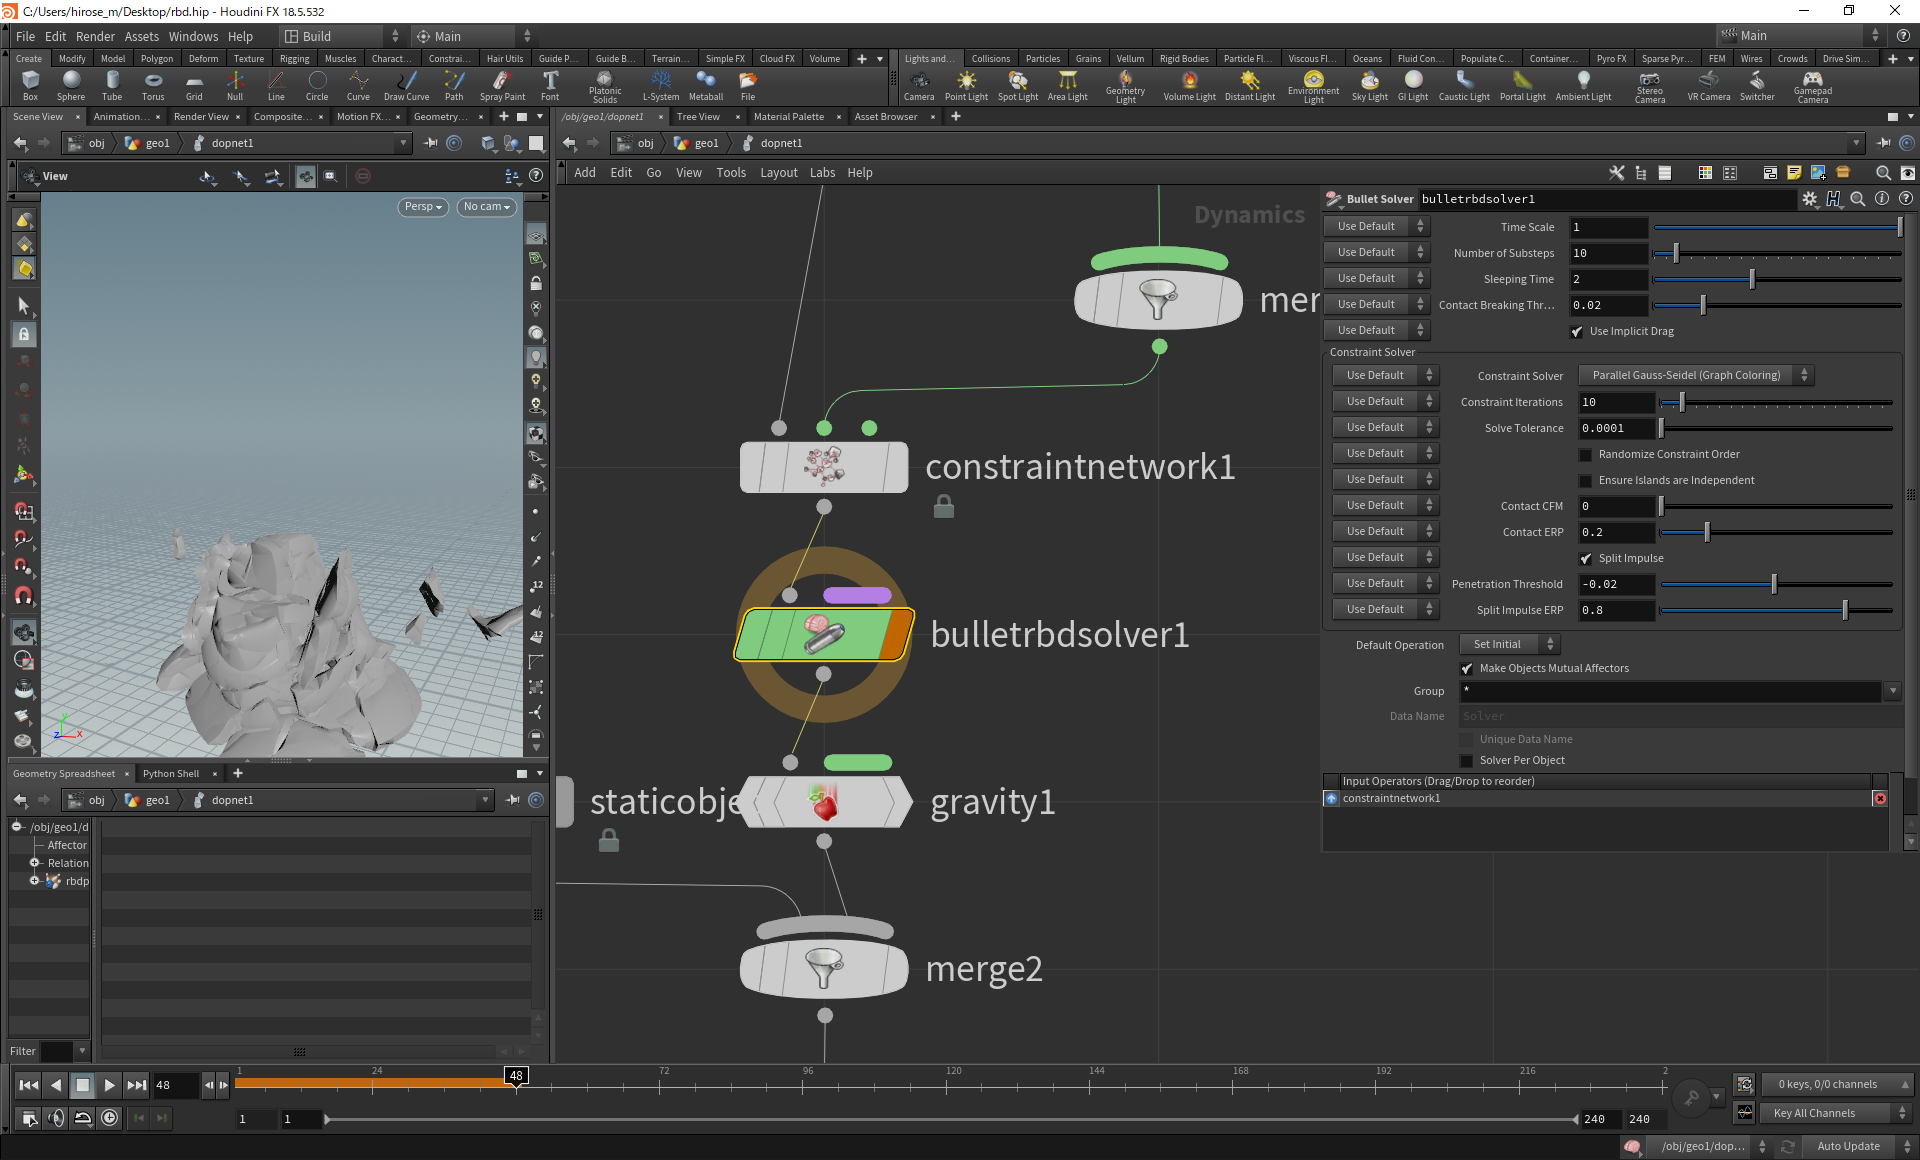Adjust the Number of Substeps slider

coord(1776,254)
